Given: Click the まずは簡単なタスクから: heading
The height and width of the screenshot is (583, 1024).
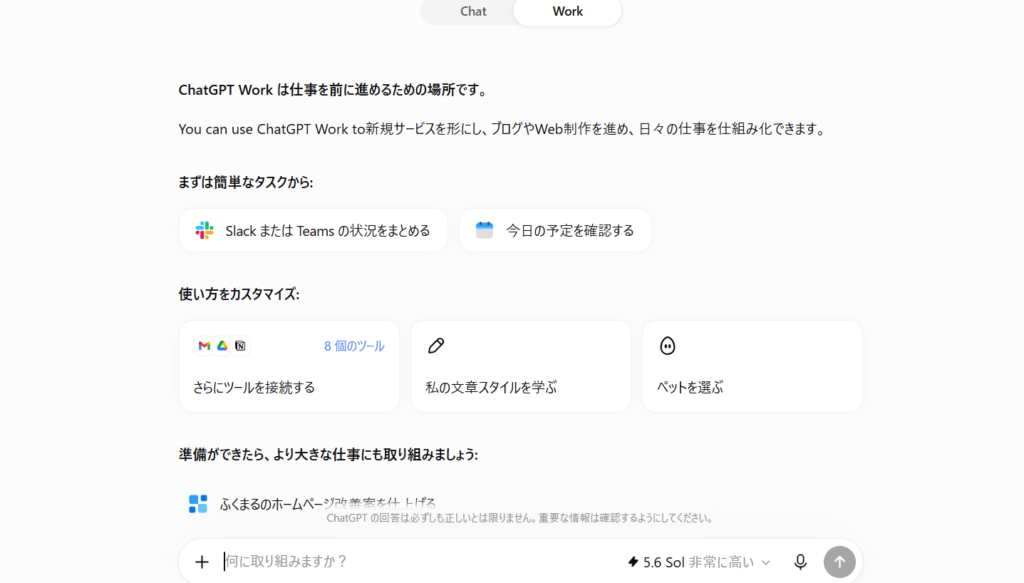Looking at the screenshot, I should point(246,182).
